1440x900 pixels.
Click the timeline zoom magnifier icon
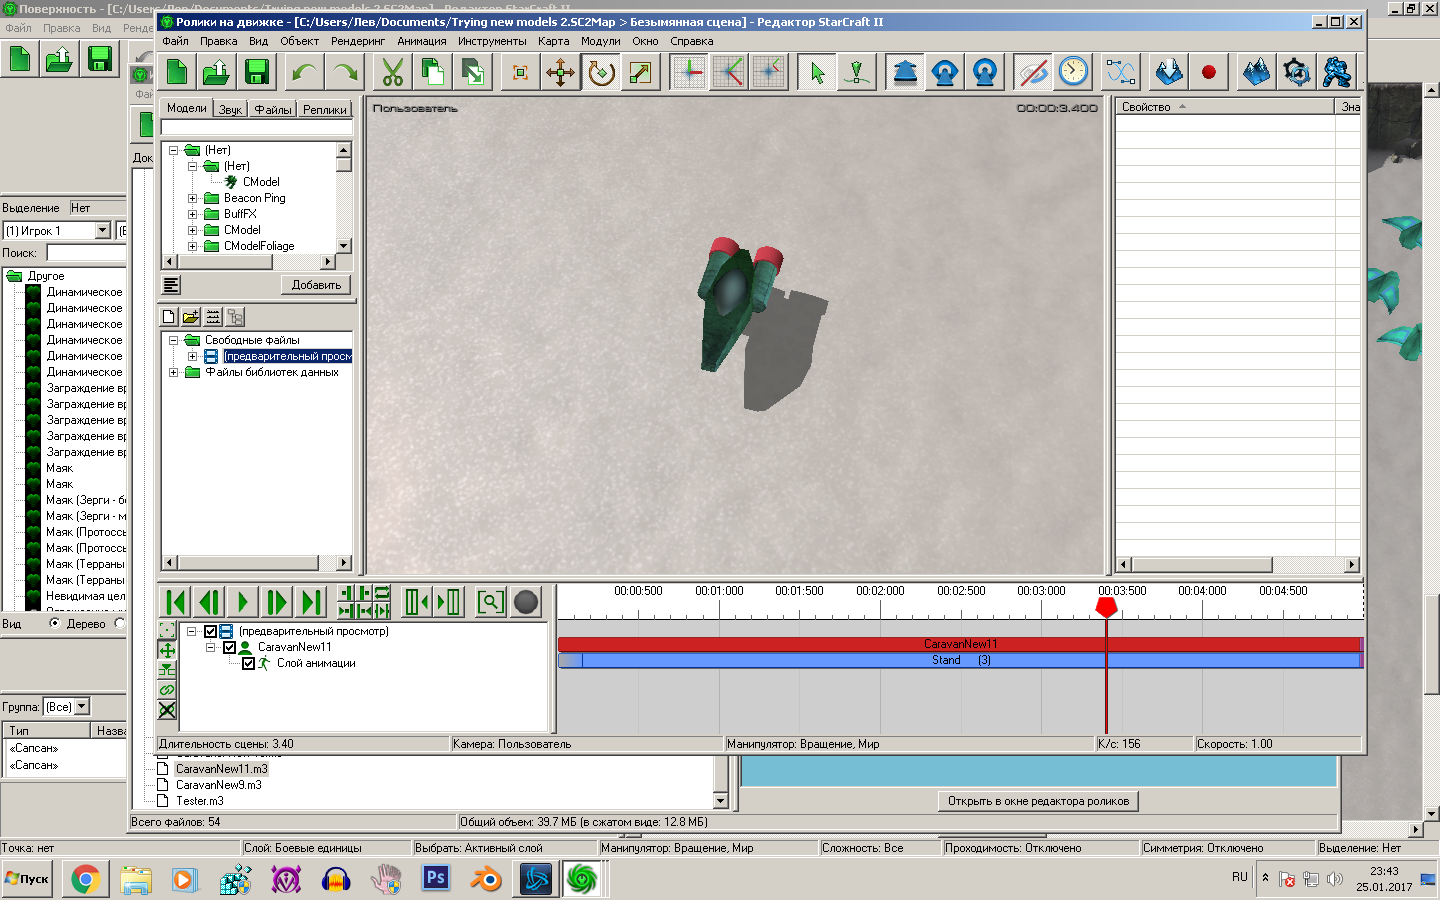pos(490,602)
